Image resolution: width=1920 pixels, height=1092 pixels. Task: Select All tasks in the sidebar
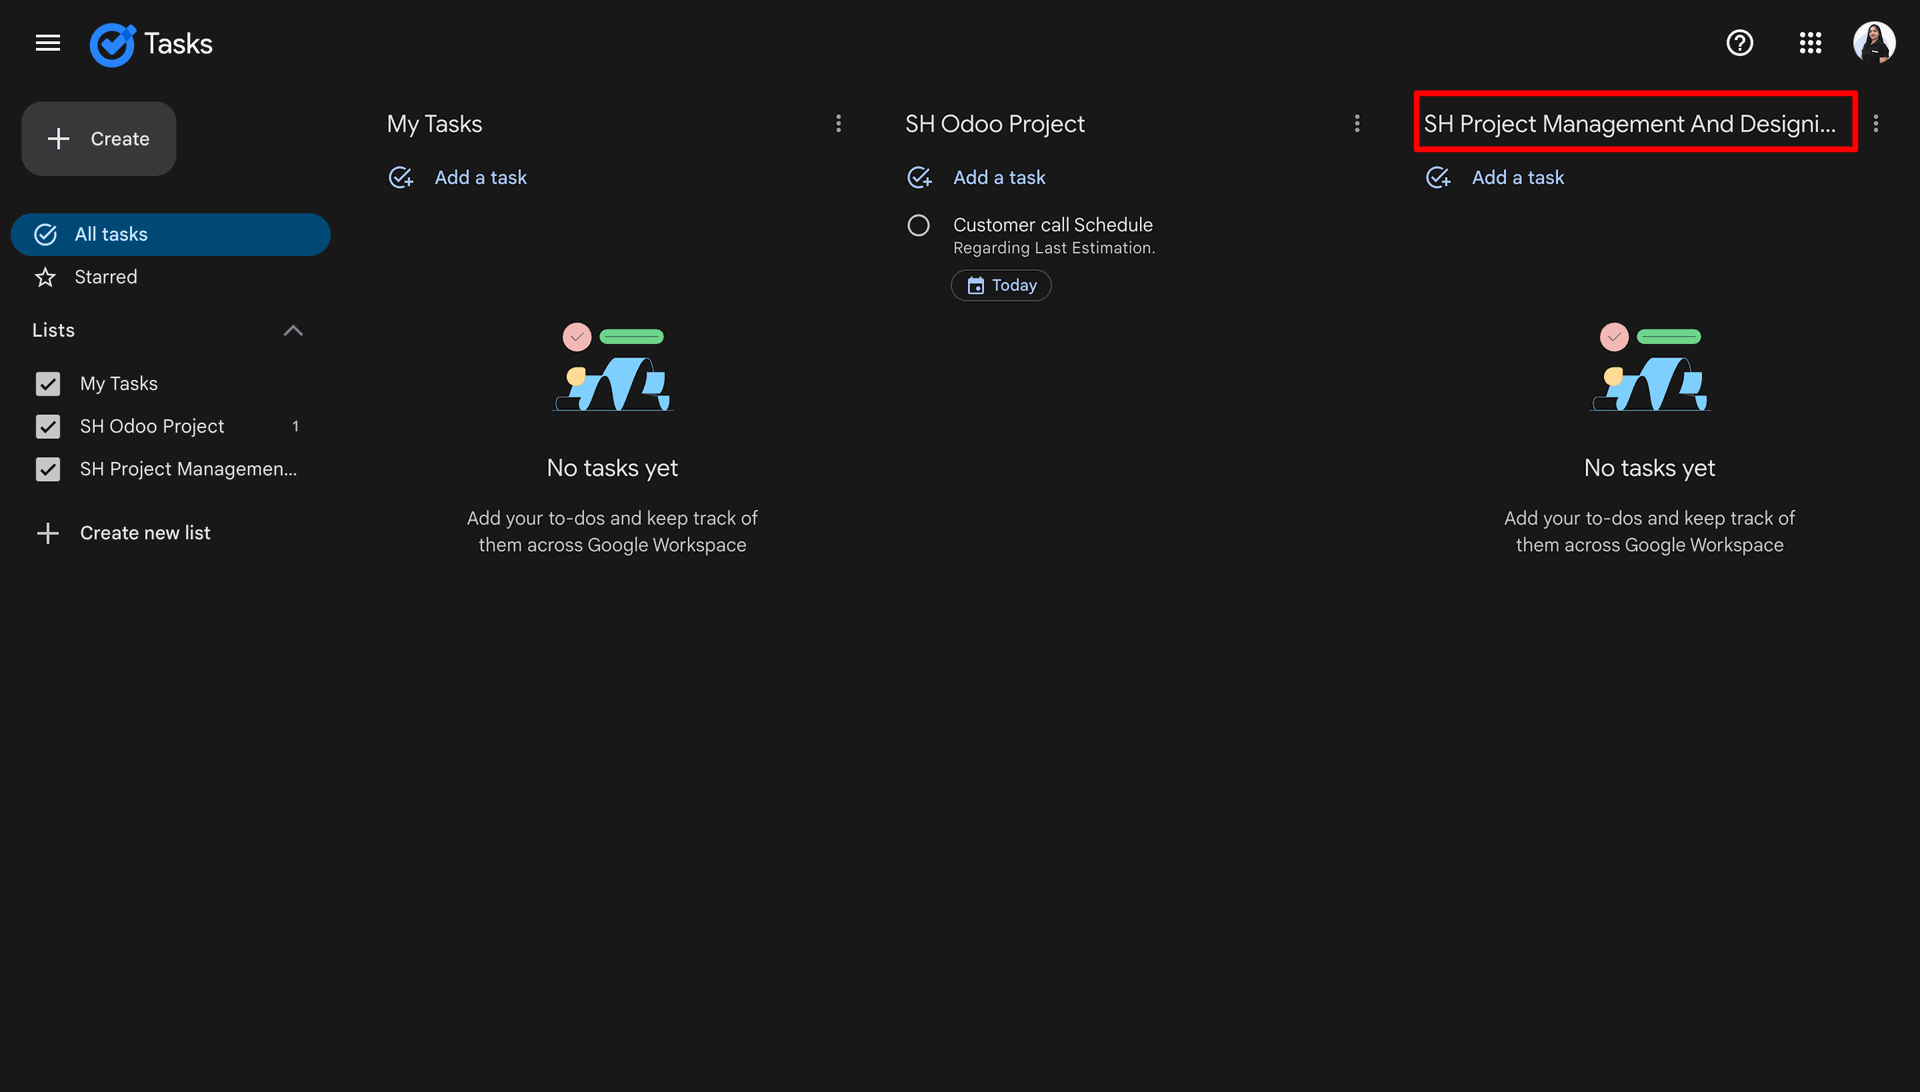(170, 234)
